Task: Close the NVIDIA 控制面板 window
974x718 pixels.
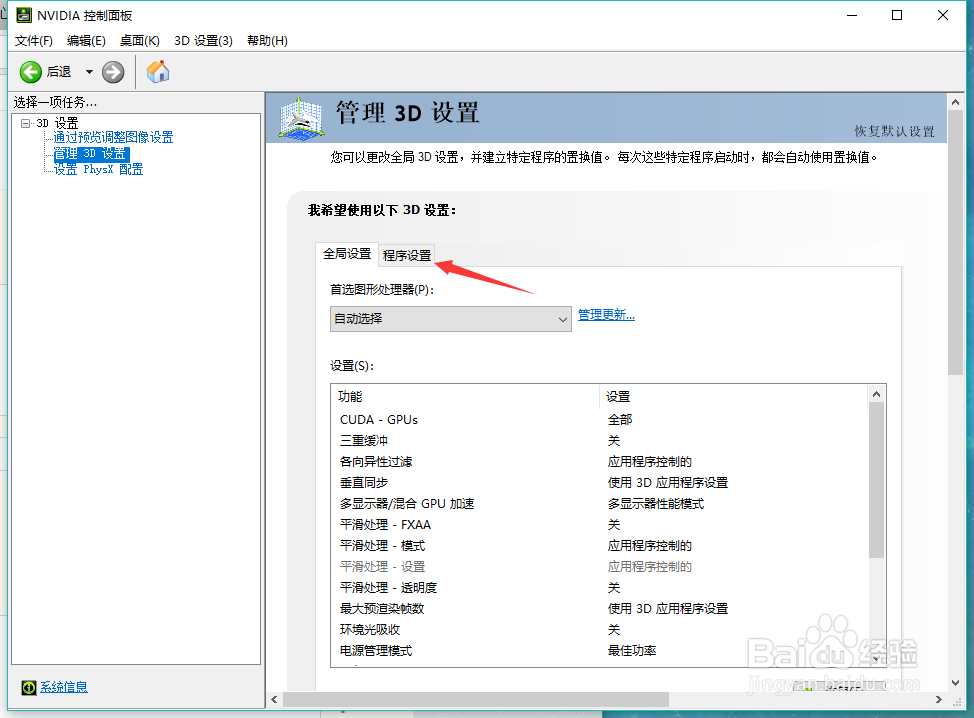Action: click(943, 15)
